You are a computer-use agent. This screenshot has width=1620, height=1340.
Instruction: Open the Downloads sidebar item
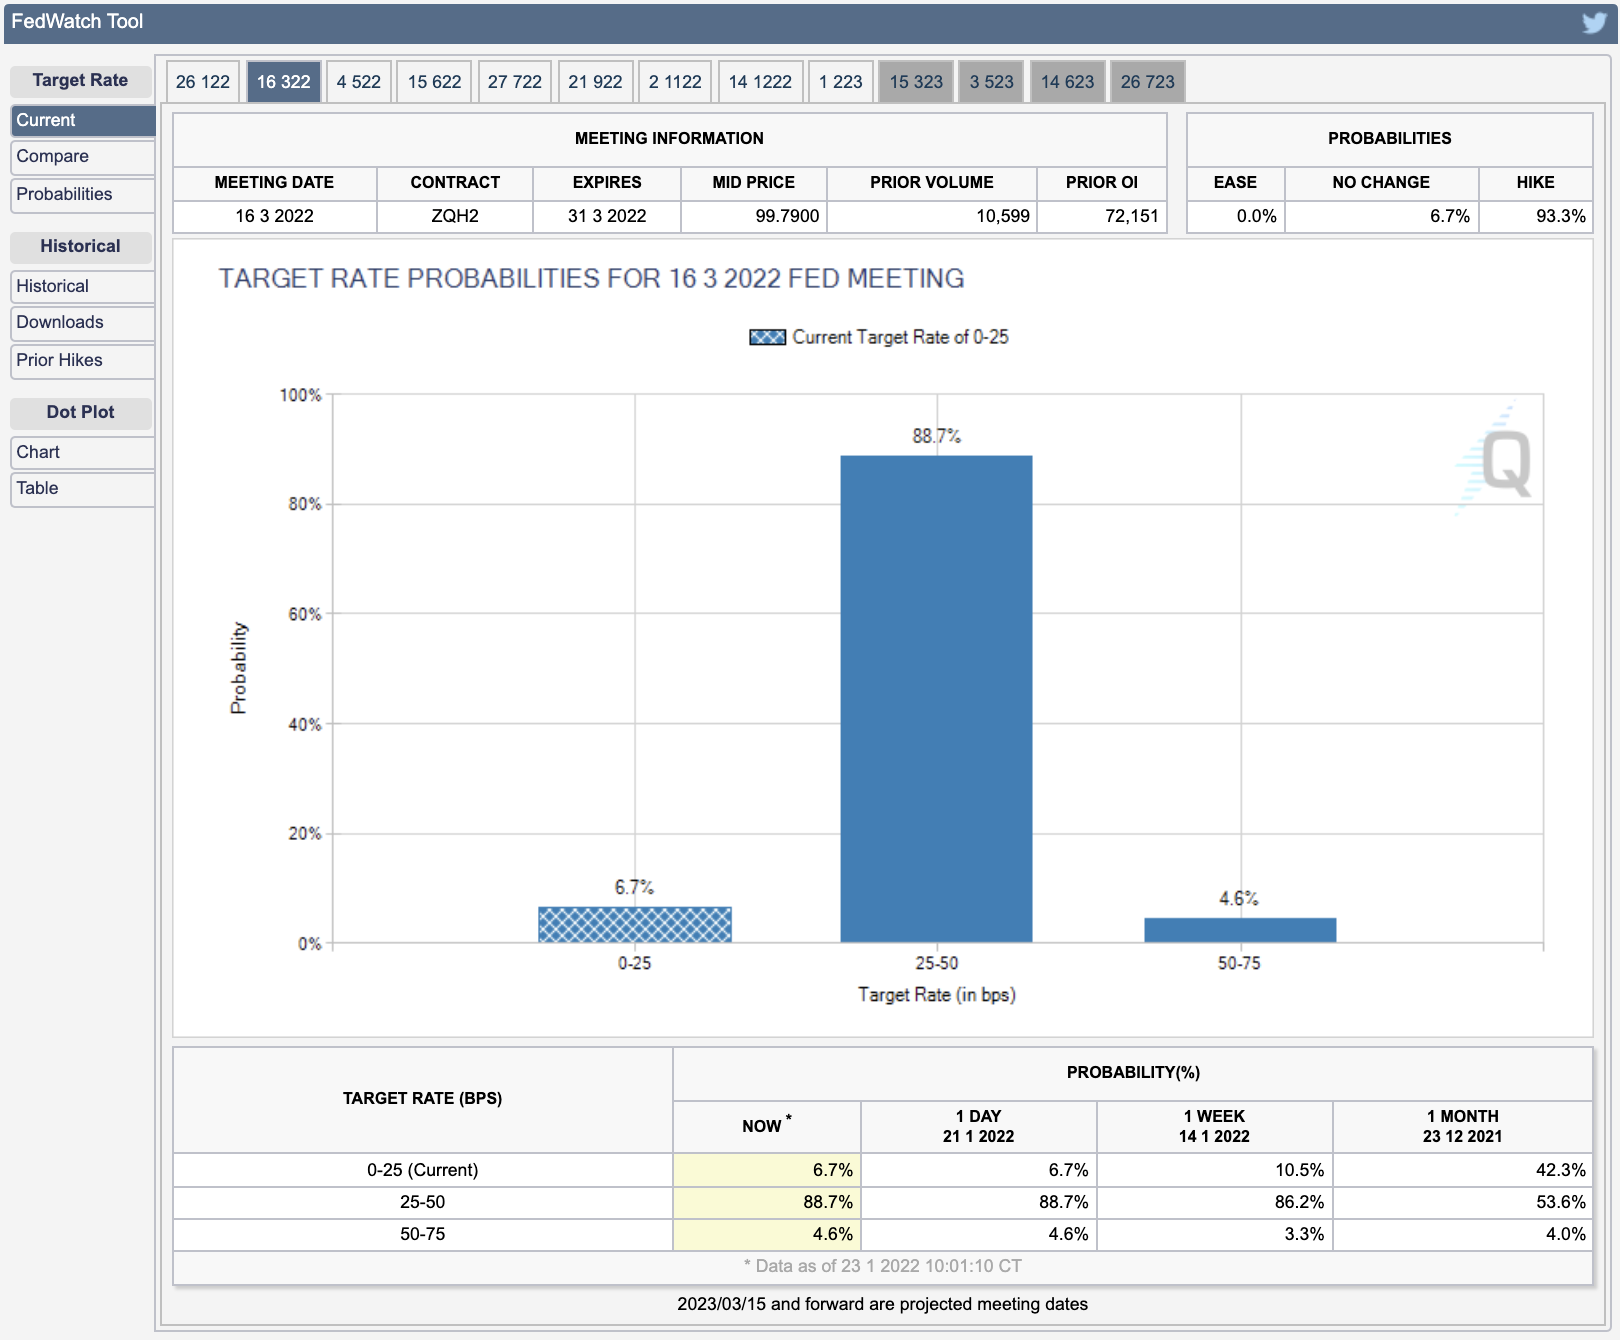coord(83,323)
